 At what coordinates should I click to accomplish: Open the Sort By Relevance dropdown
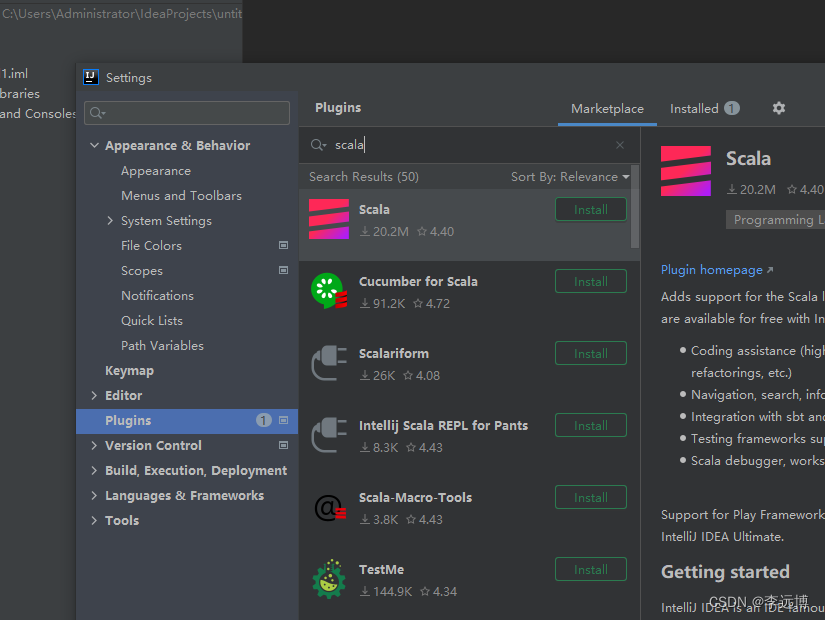point(570,177)
